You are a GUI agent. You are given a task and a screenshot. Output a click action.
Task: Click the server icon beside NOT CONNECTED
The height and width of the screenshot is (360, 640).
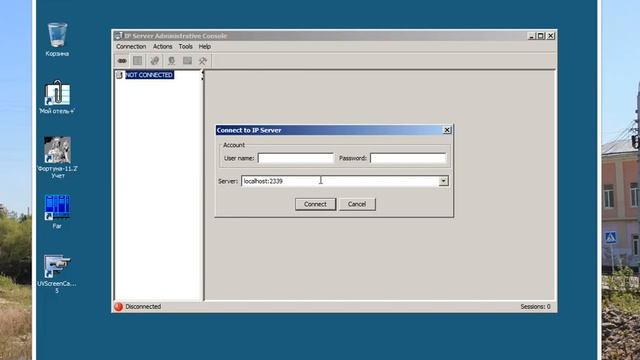click(119, 75)
